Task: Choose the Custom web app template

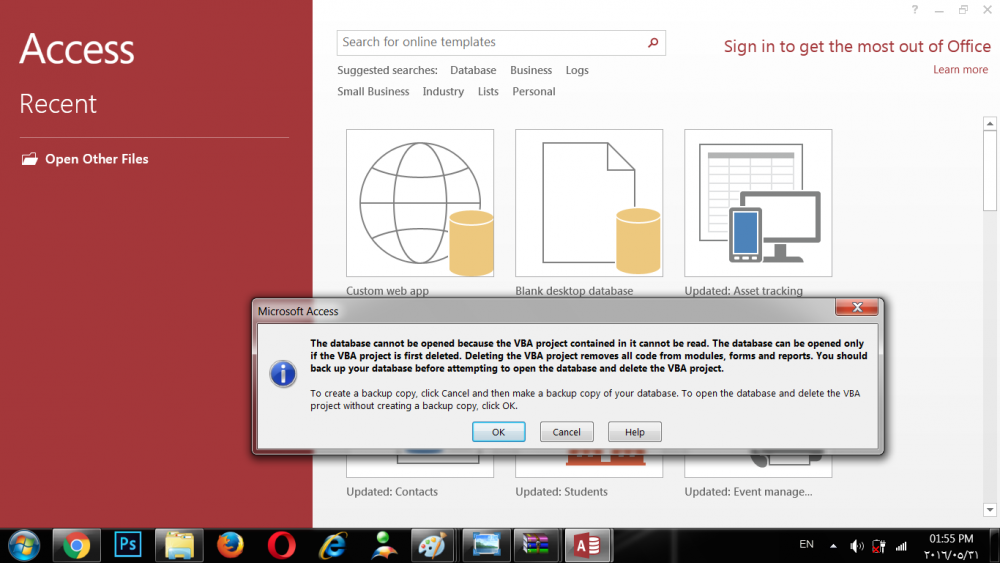Action: pos(420,203)
